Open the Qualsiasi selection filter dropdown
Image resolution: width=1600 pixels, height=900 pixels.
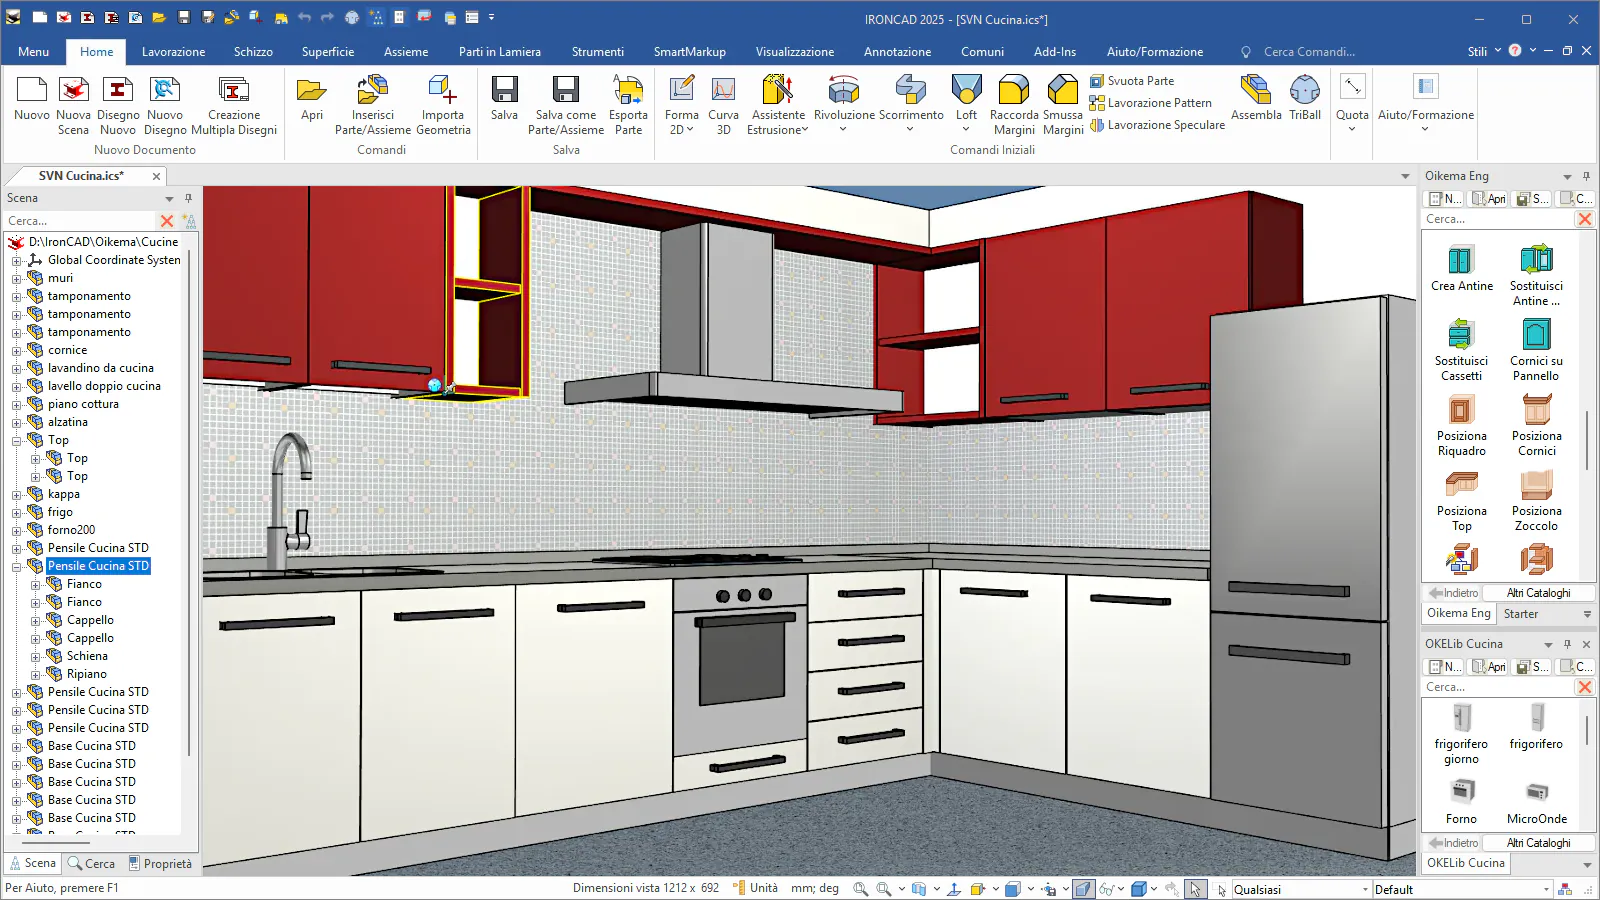pyautogui.click(x=1365, y=889)
